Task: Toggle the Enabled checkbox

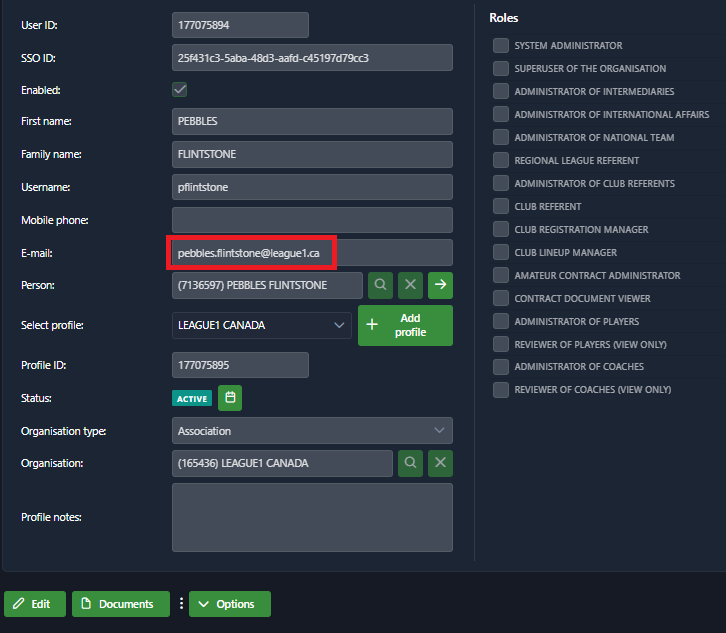Action: click(180, 90)
